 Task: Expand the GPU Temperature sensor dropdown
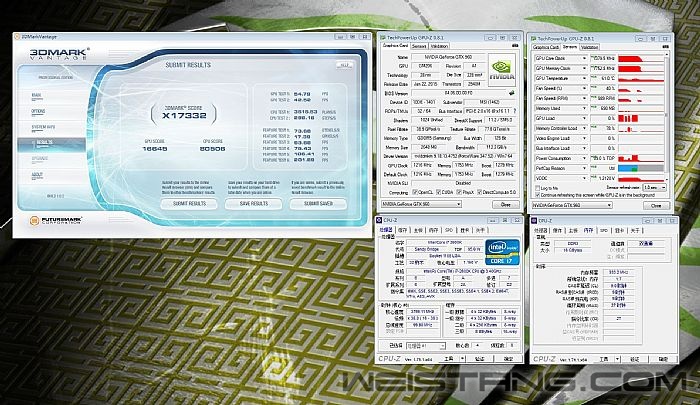[x=595, y=77]
